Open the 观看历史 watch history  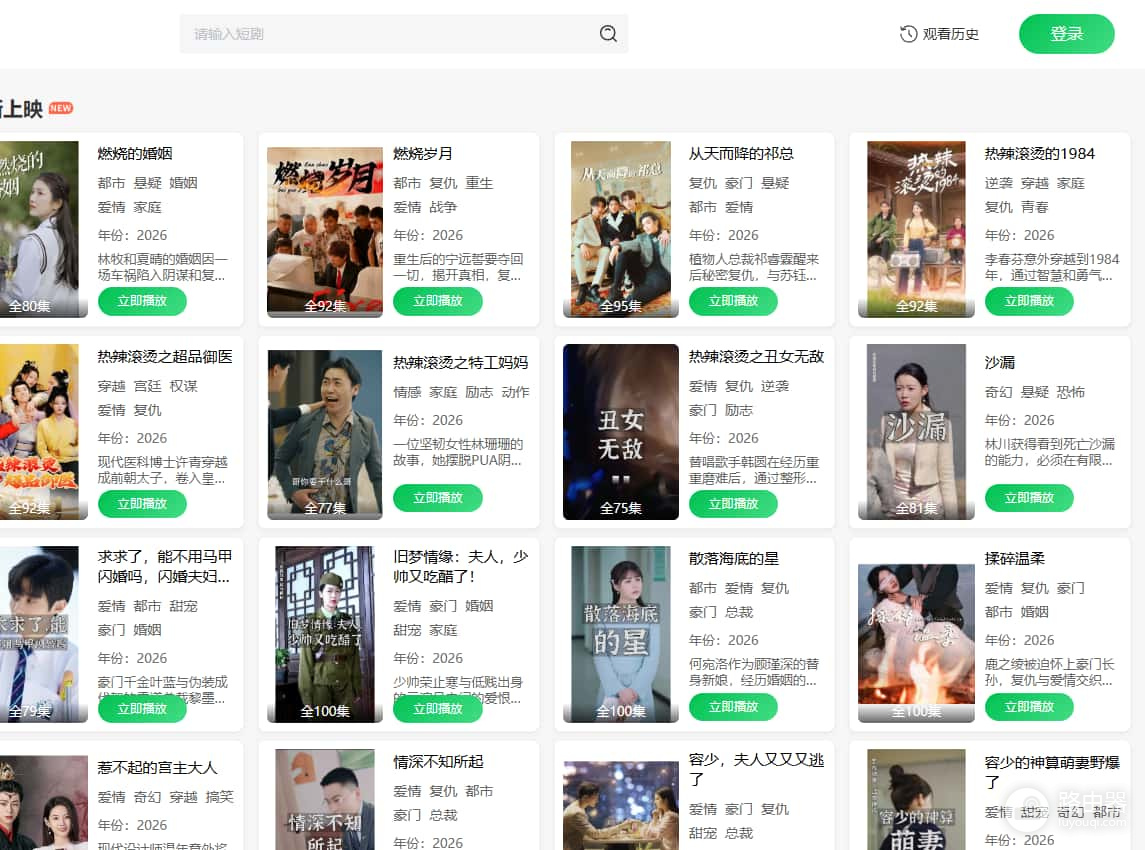click(939, 34)
